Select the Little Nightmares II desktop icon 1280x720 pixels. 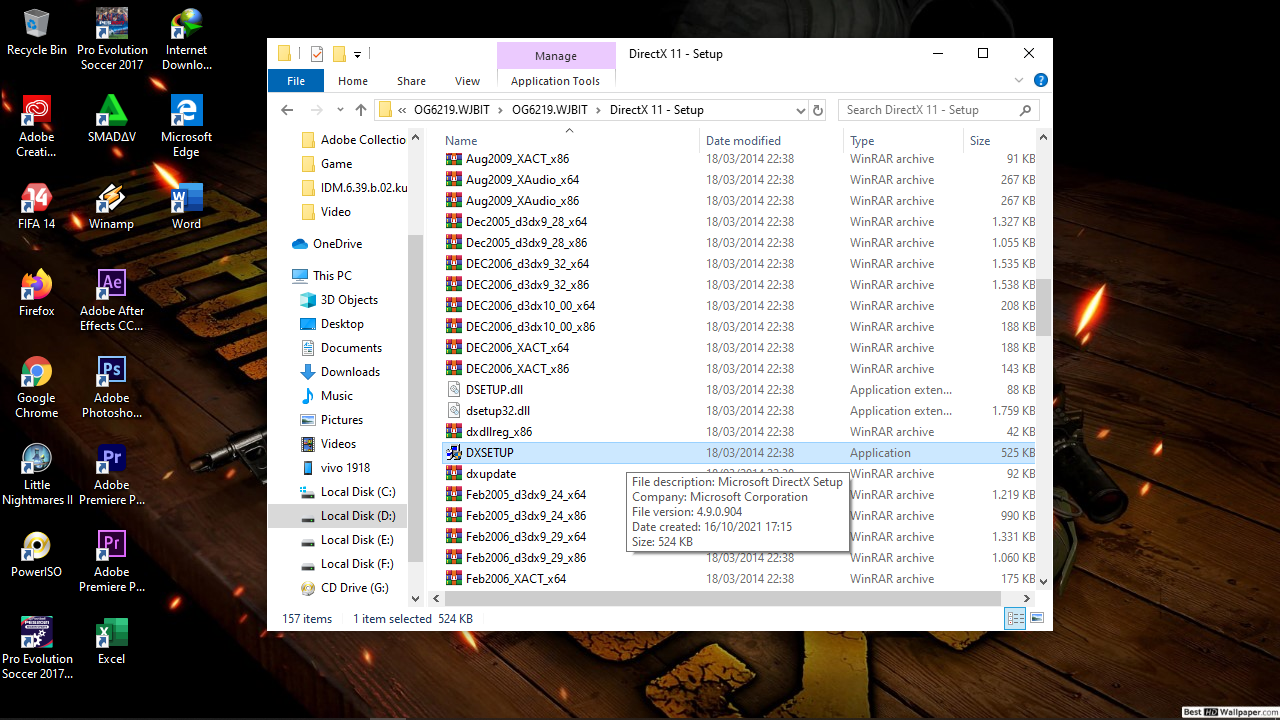tap(37, 474)
